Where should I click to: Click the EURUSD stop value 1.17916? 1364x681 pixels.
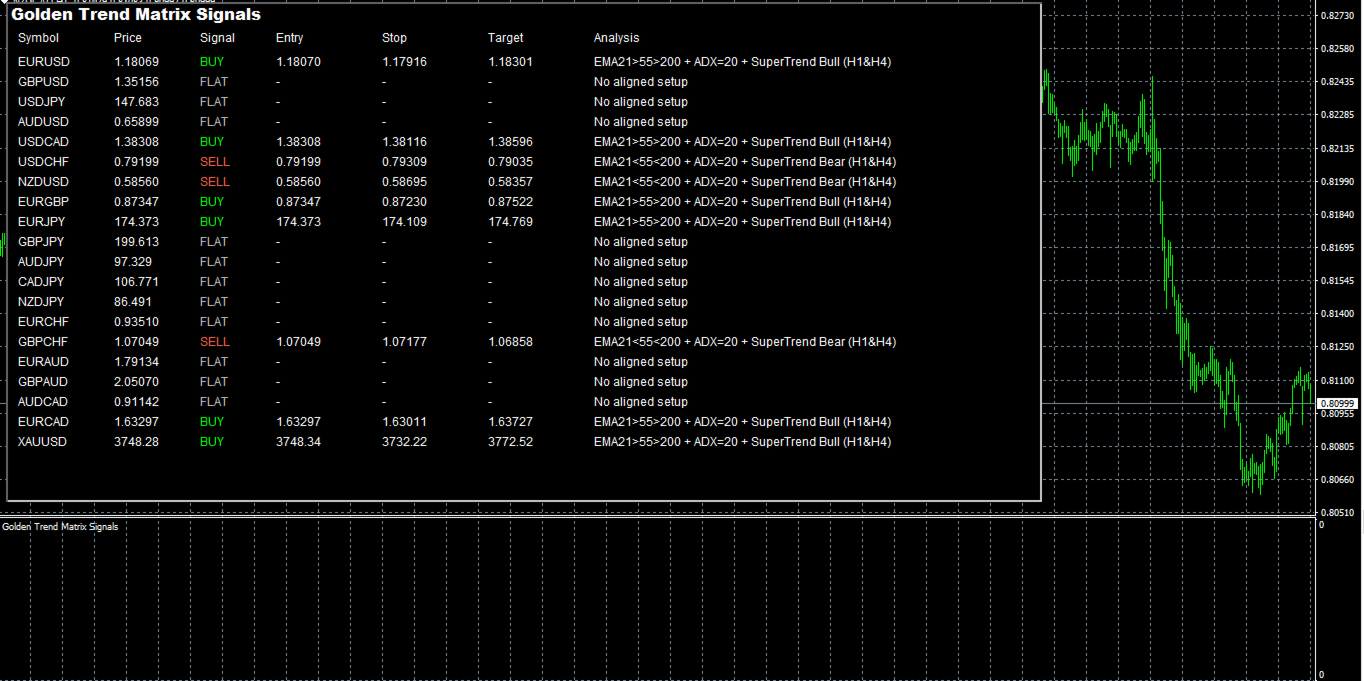coord(404,62)
